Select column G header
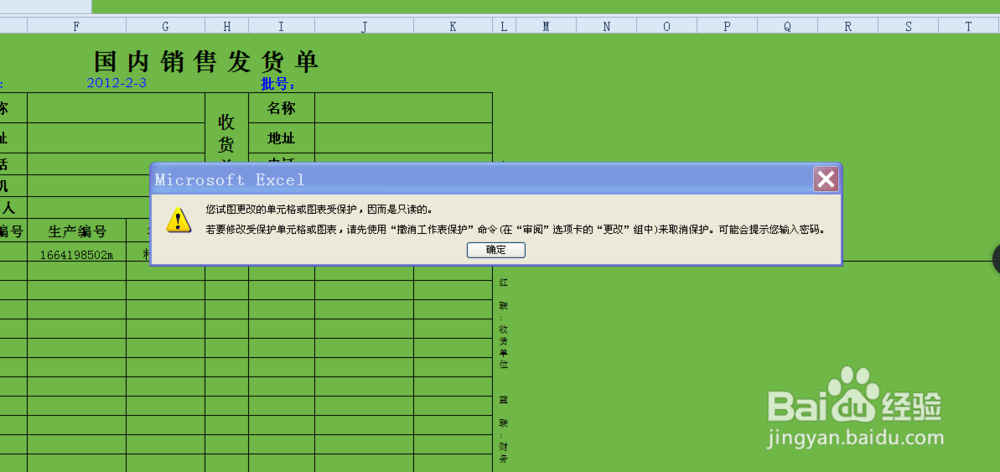The width and height of the screenshot is (1000, 472). pos(165,26)
